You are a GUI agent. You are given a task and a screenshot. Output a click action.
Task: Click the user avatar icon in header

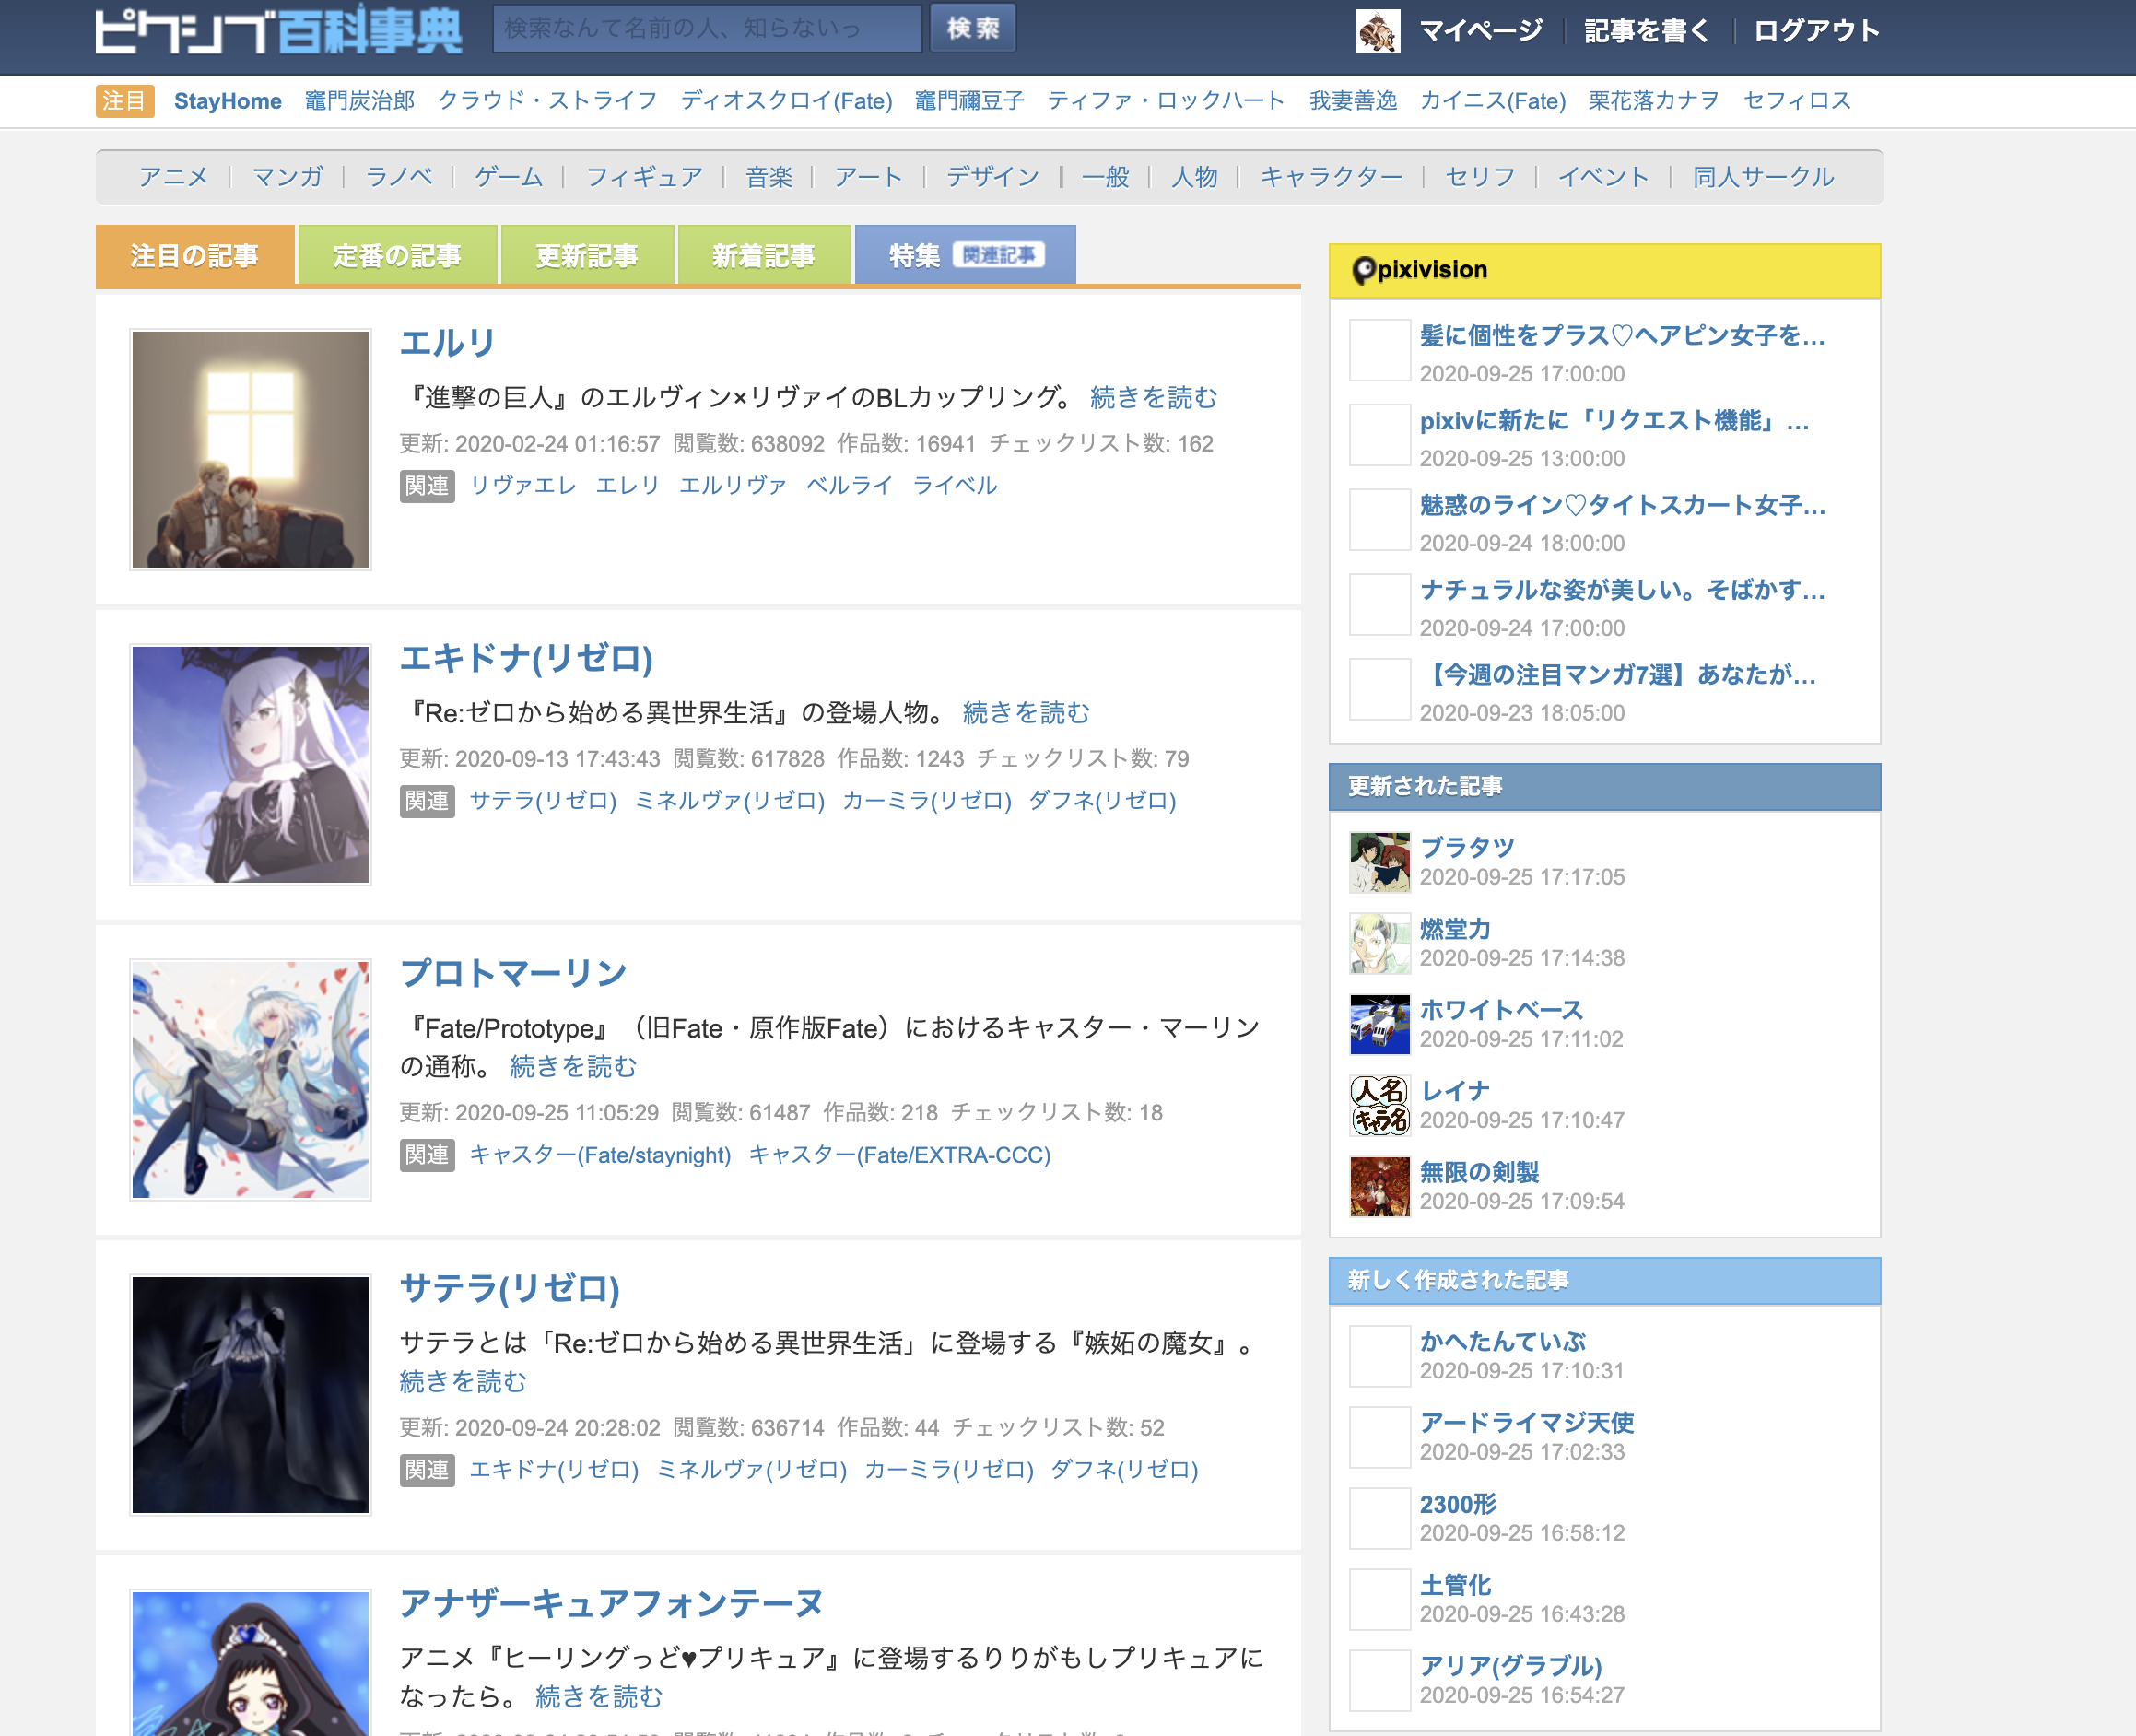click(1377, 31)
